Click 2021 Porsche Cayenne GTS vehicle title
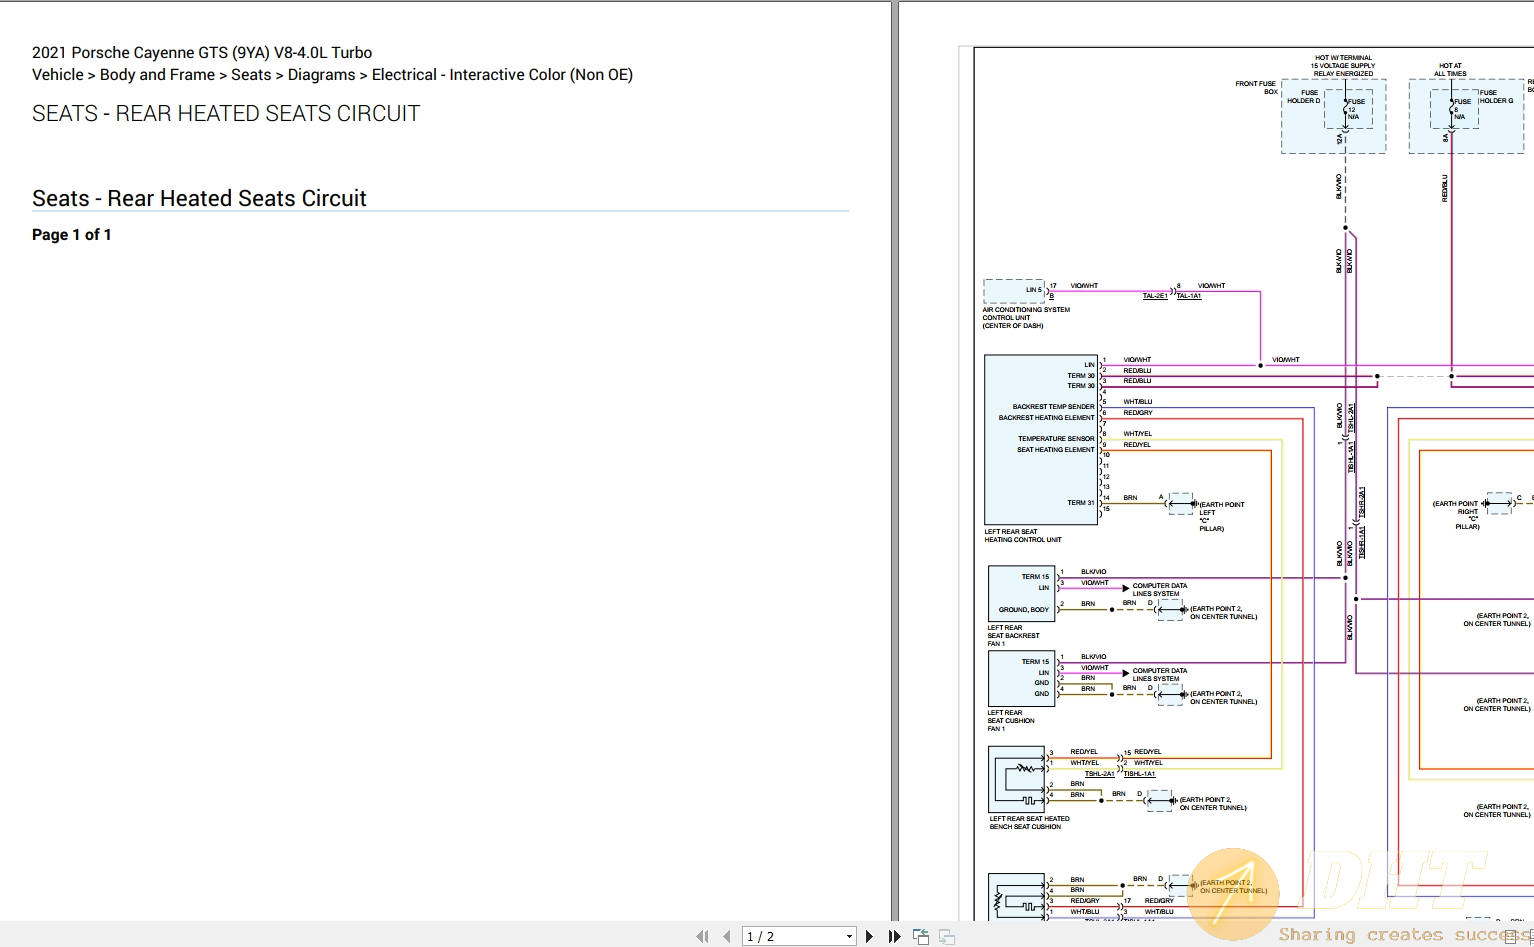Screen dimensions: 1534x947 pyautogui.click(x=202, y=53)
